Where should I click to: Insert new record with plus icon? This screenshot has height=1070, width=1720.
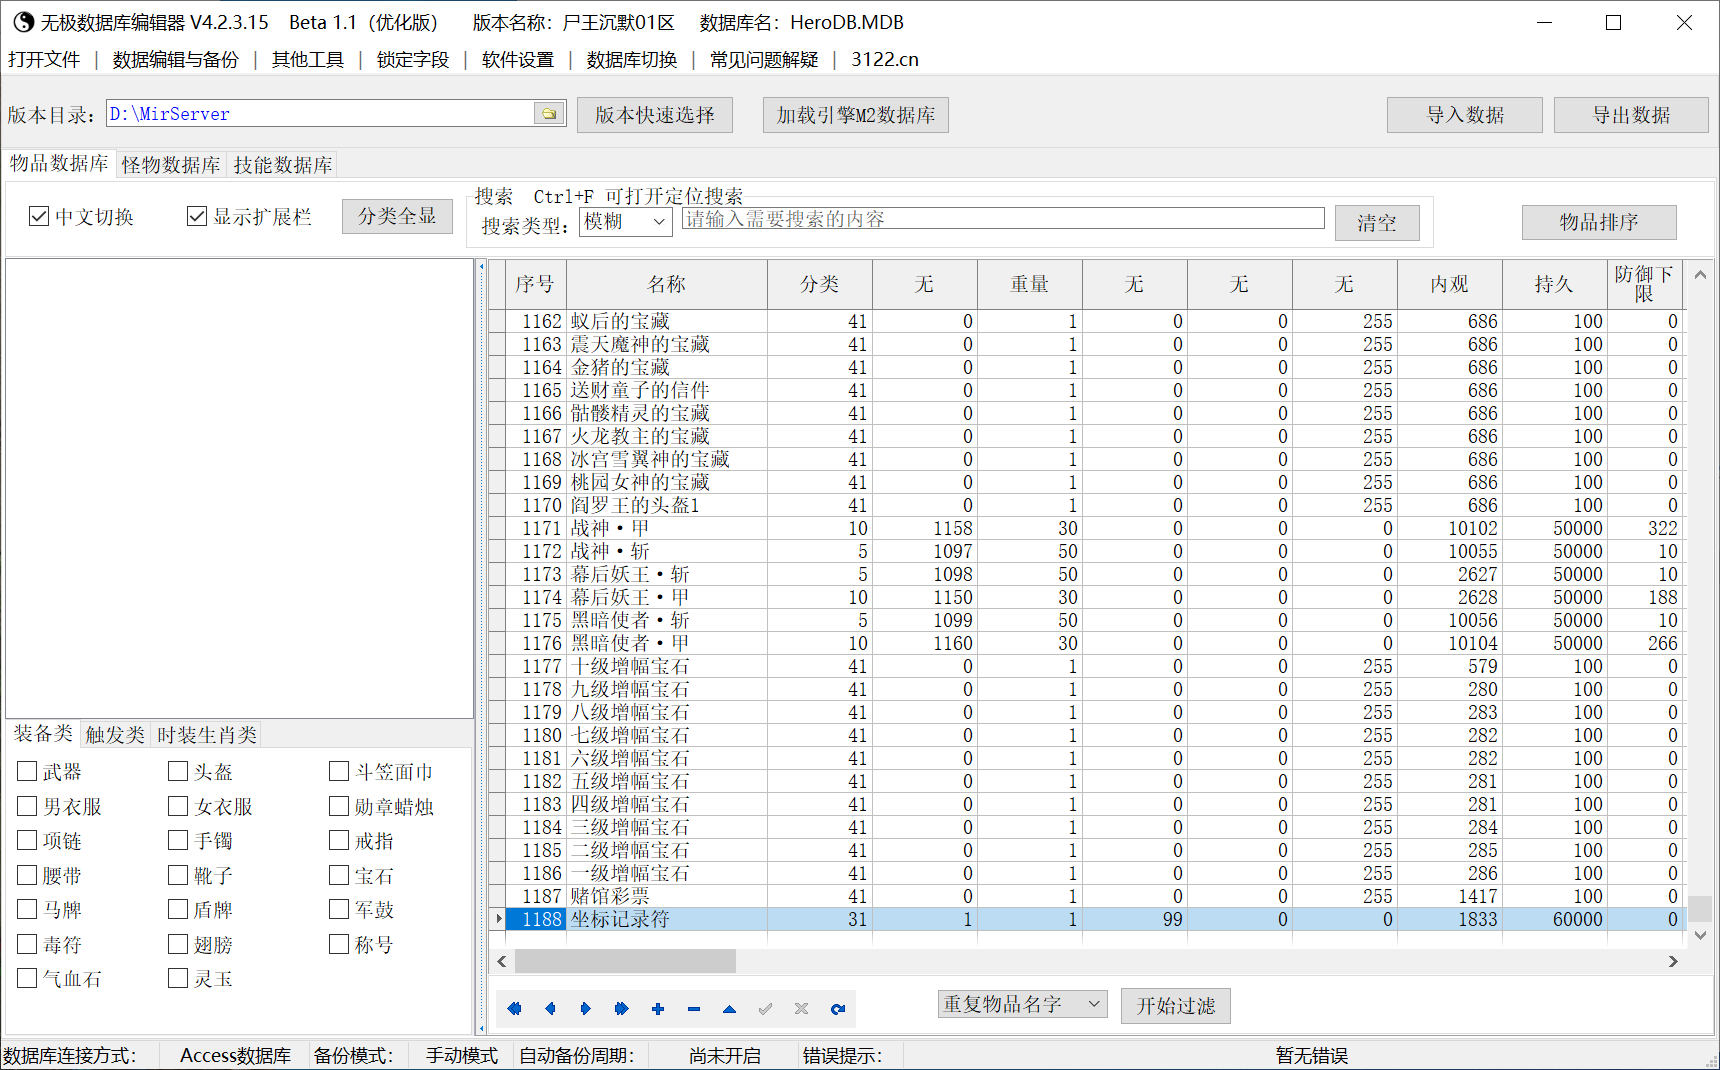[x=658, y=1009]
